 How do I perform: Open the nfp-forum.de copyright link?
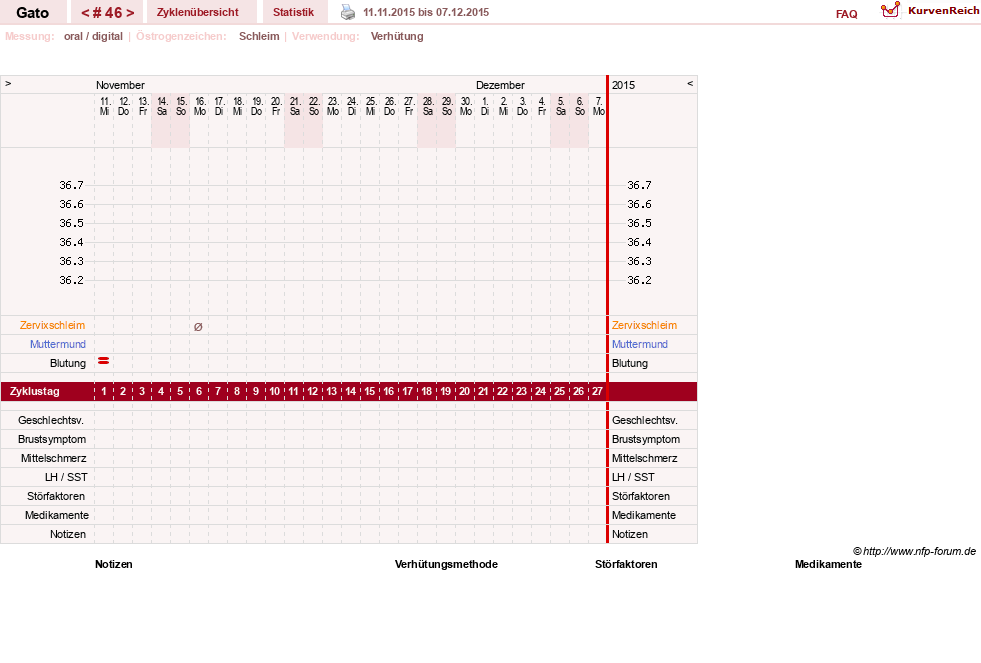(x=915, y=551)
